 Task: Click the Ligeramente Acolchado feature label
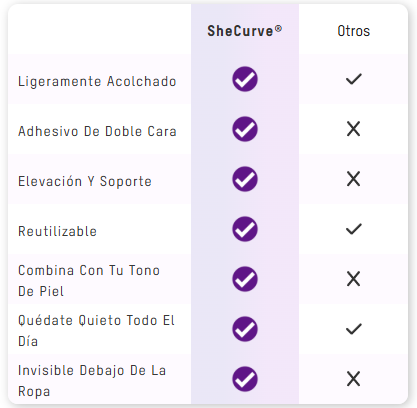[x=97, y=82]
